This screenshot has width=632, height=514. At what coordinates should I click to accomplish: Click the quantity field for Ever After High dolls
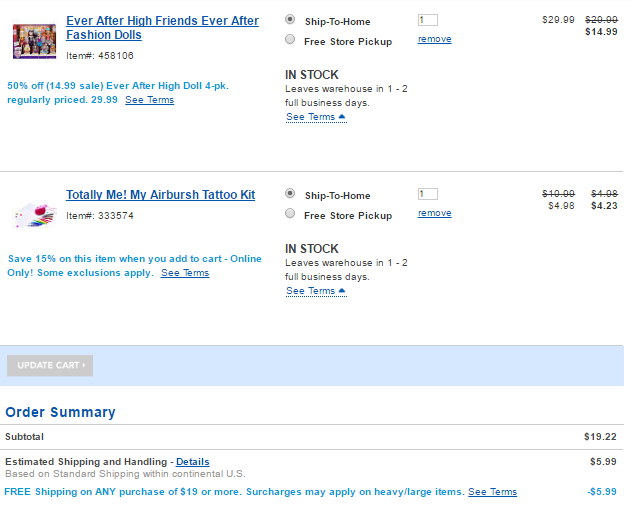tap(427, 20)
